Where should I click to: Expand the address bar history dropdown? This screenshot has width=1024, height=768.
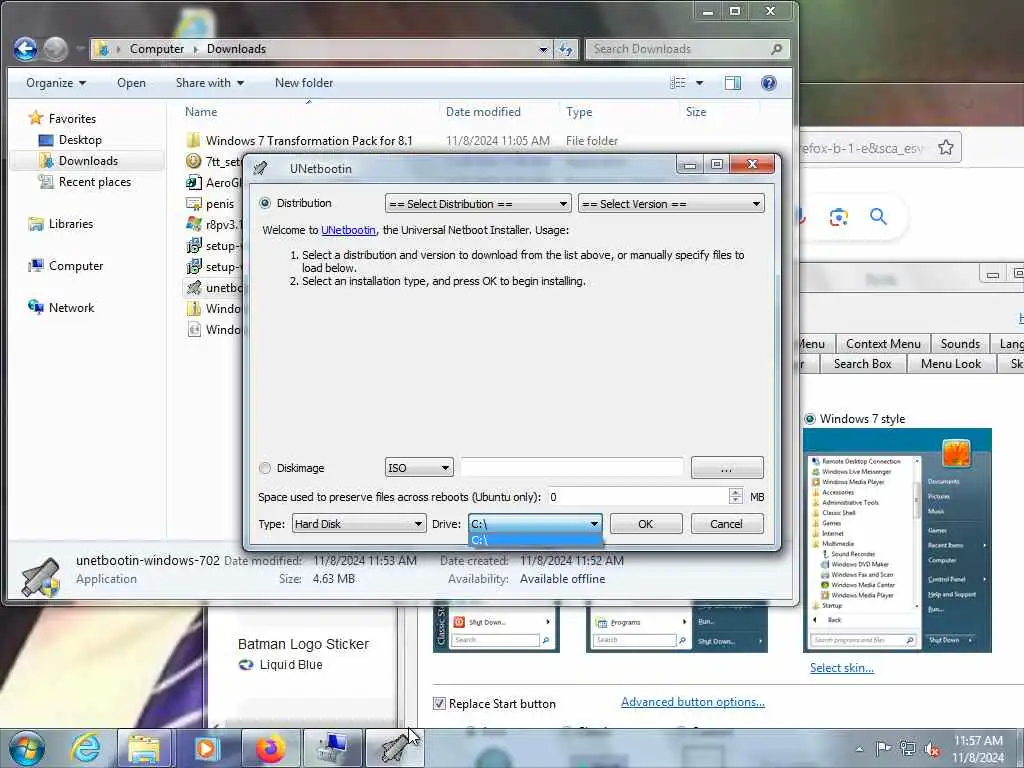point(543,49)
